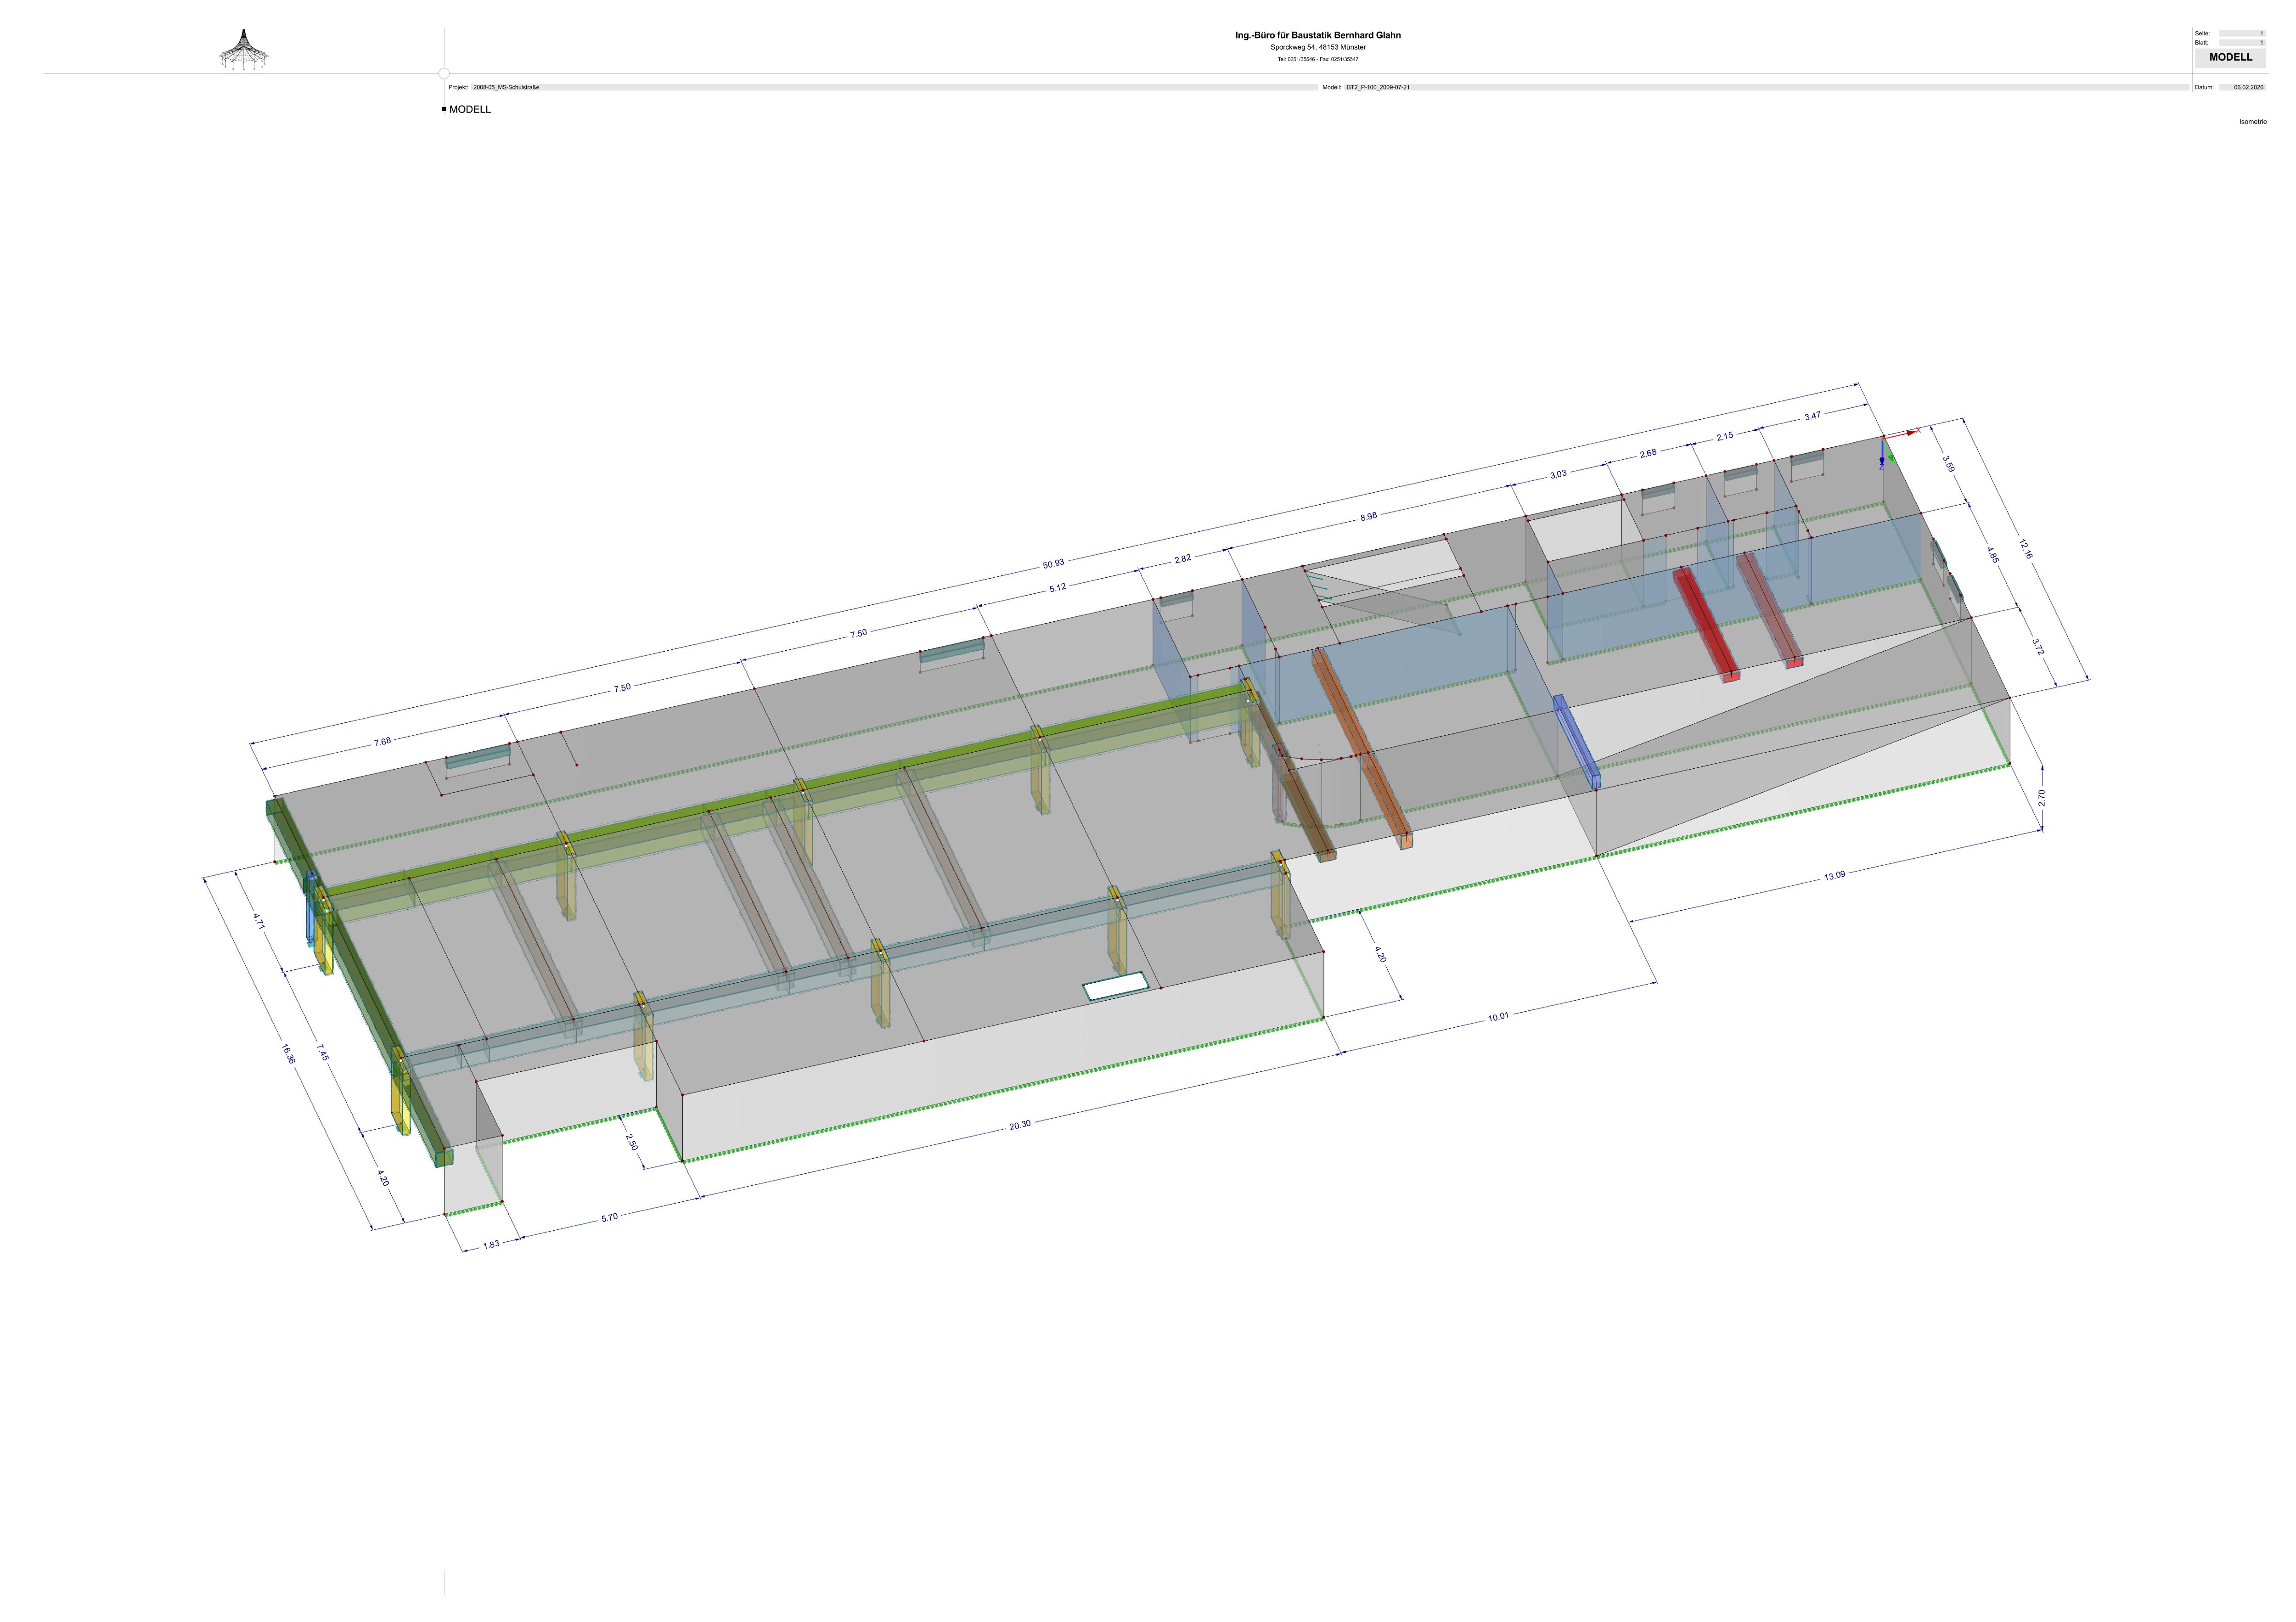Click the Datum field 06.02.2026
The image size is (2296, 1622).
pyautogui.click(x=2248, y=87)
